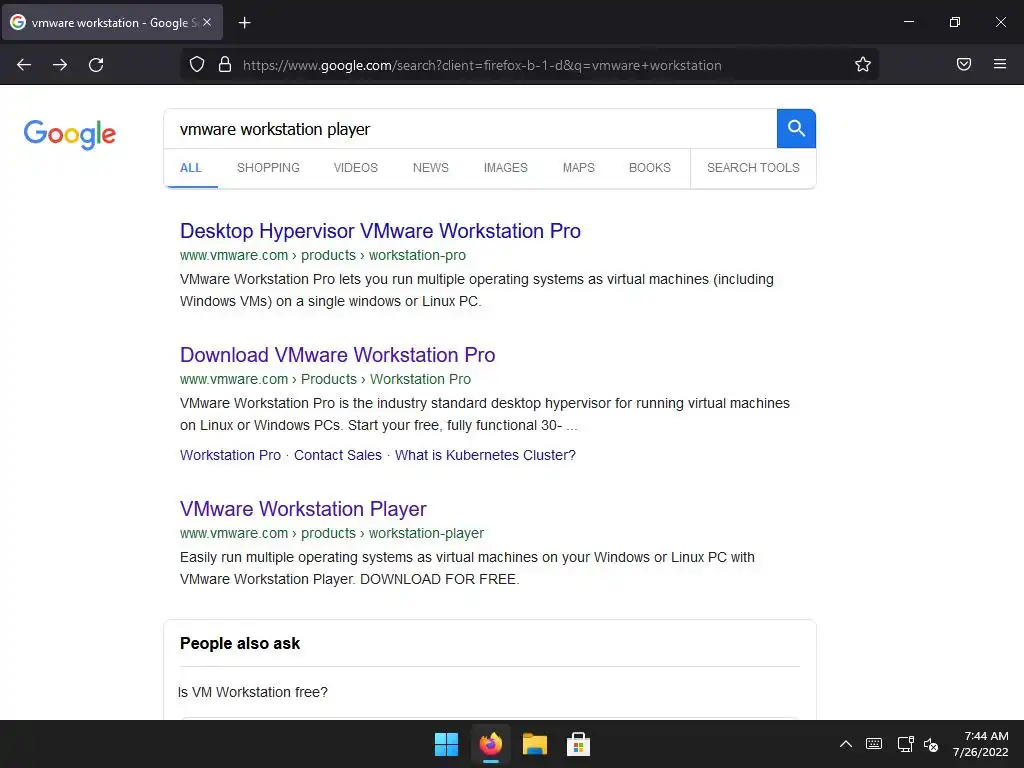Click the Workstation Pro sitelink
1024x768 pixels.
(231, 455)
